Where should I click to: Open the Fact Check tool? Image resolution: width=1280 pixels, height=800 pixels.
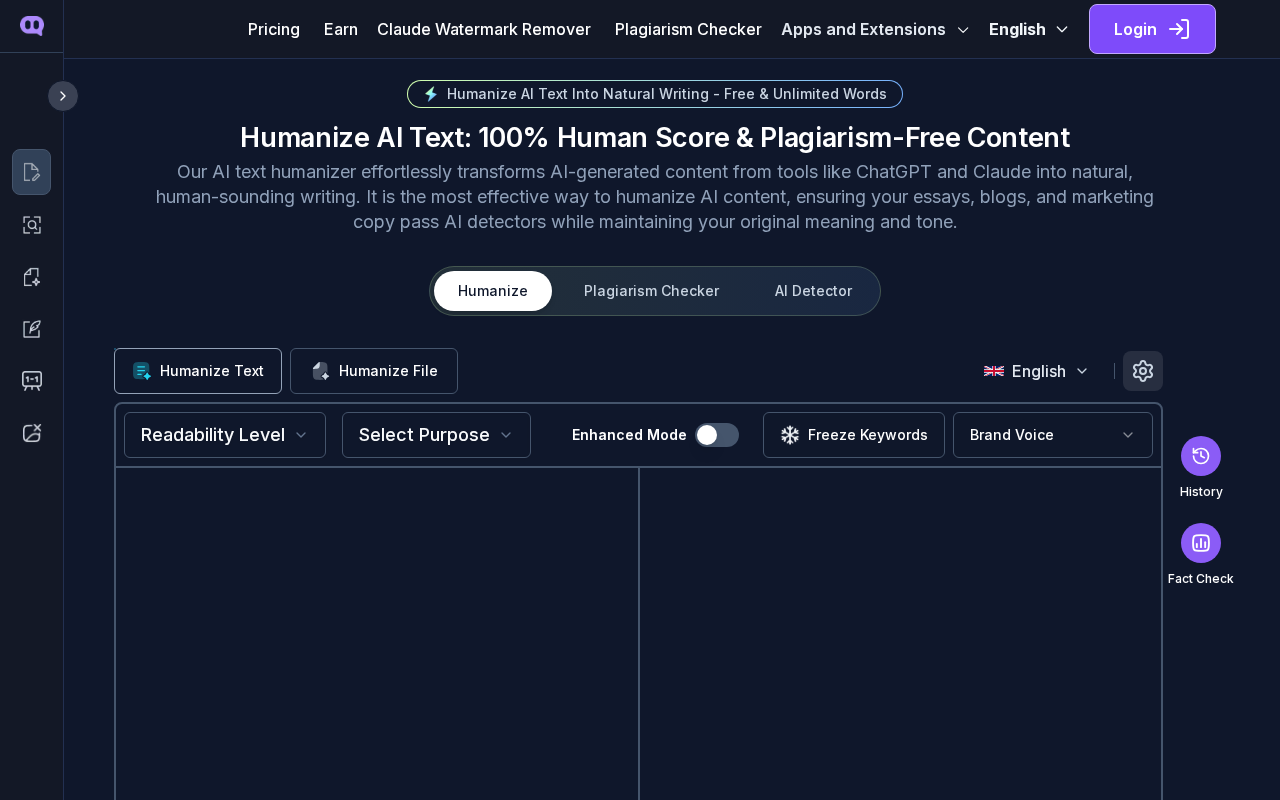click(1200, 543)
